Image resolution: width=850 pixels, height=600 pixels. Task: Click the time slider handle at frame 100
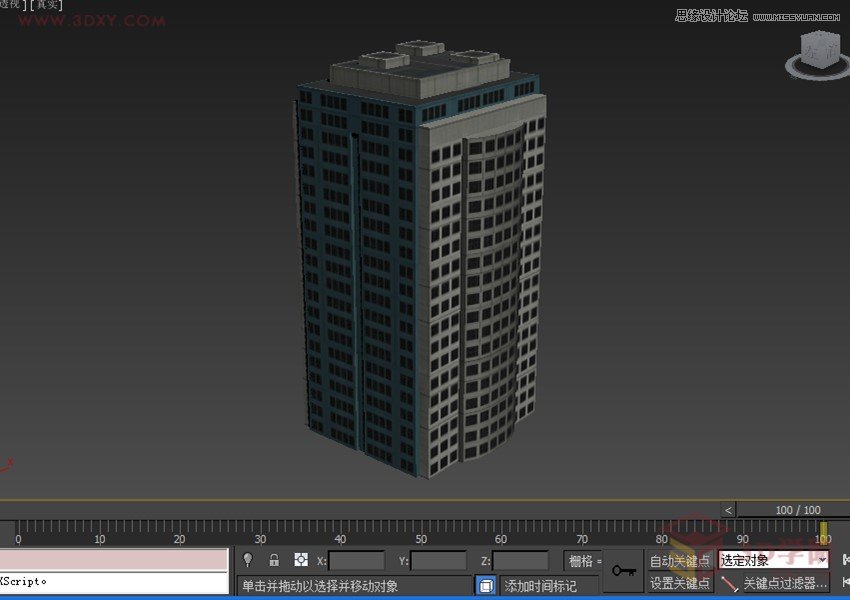pos(823,528)
